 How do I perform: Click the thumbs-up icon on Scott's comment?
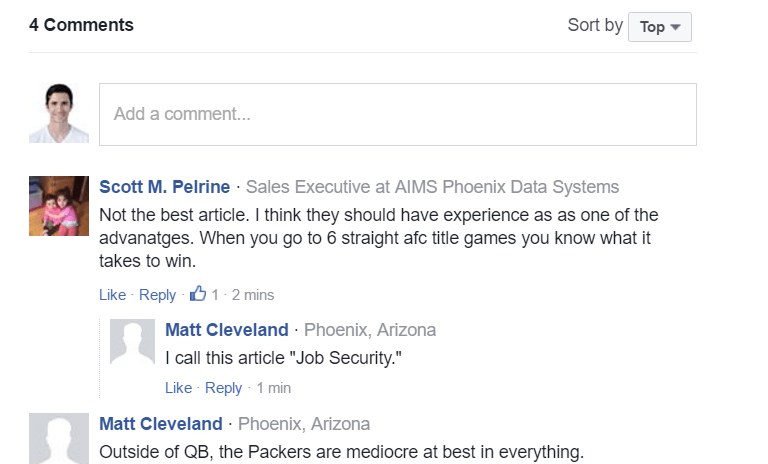pyautogui.click(x=198, y=294)
